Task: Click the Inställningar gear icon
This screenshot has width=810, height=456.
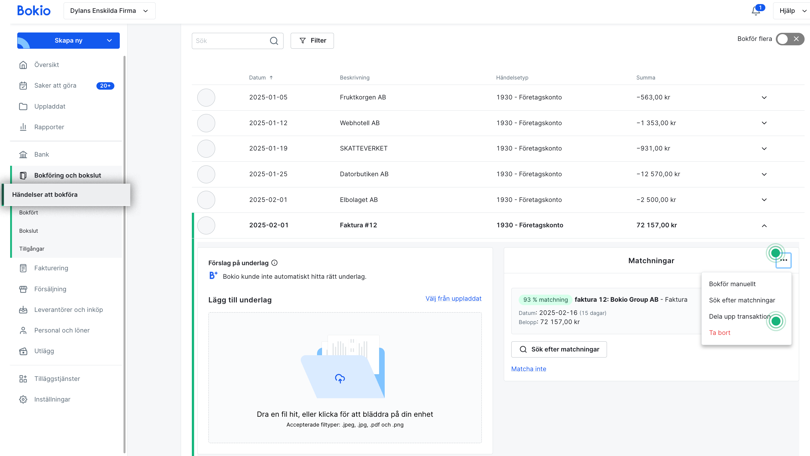Action: (x=23, y=399)
